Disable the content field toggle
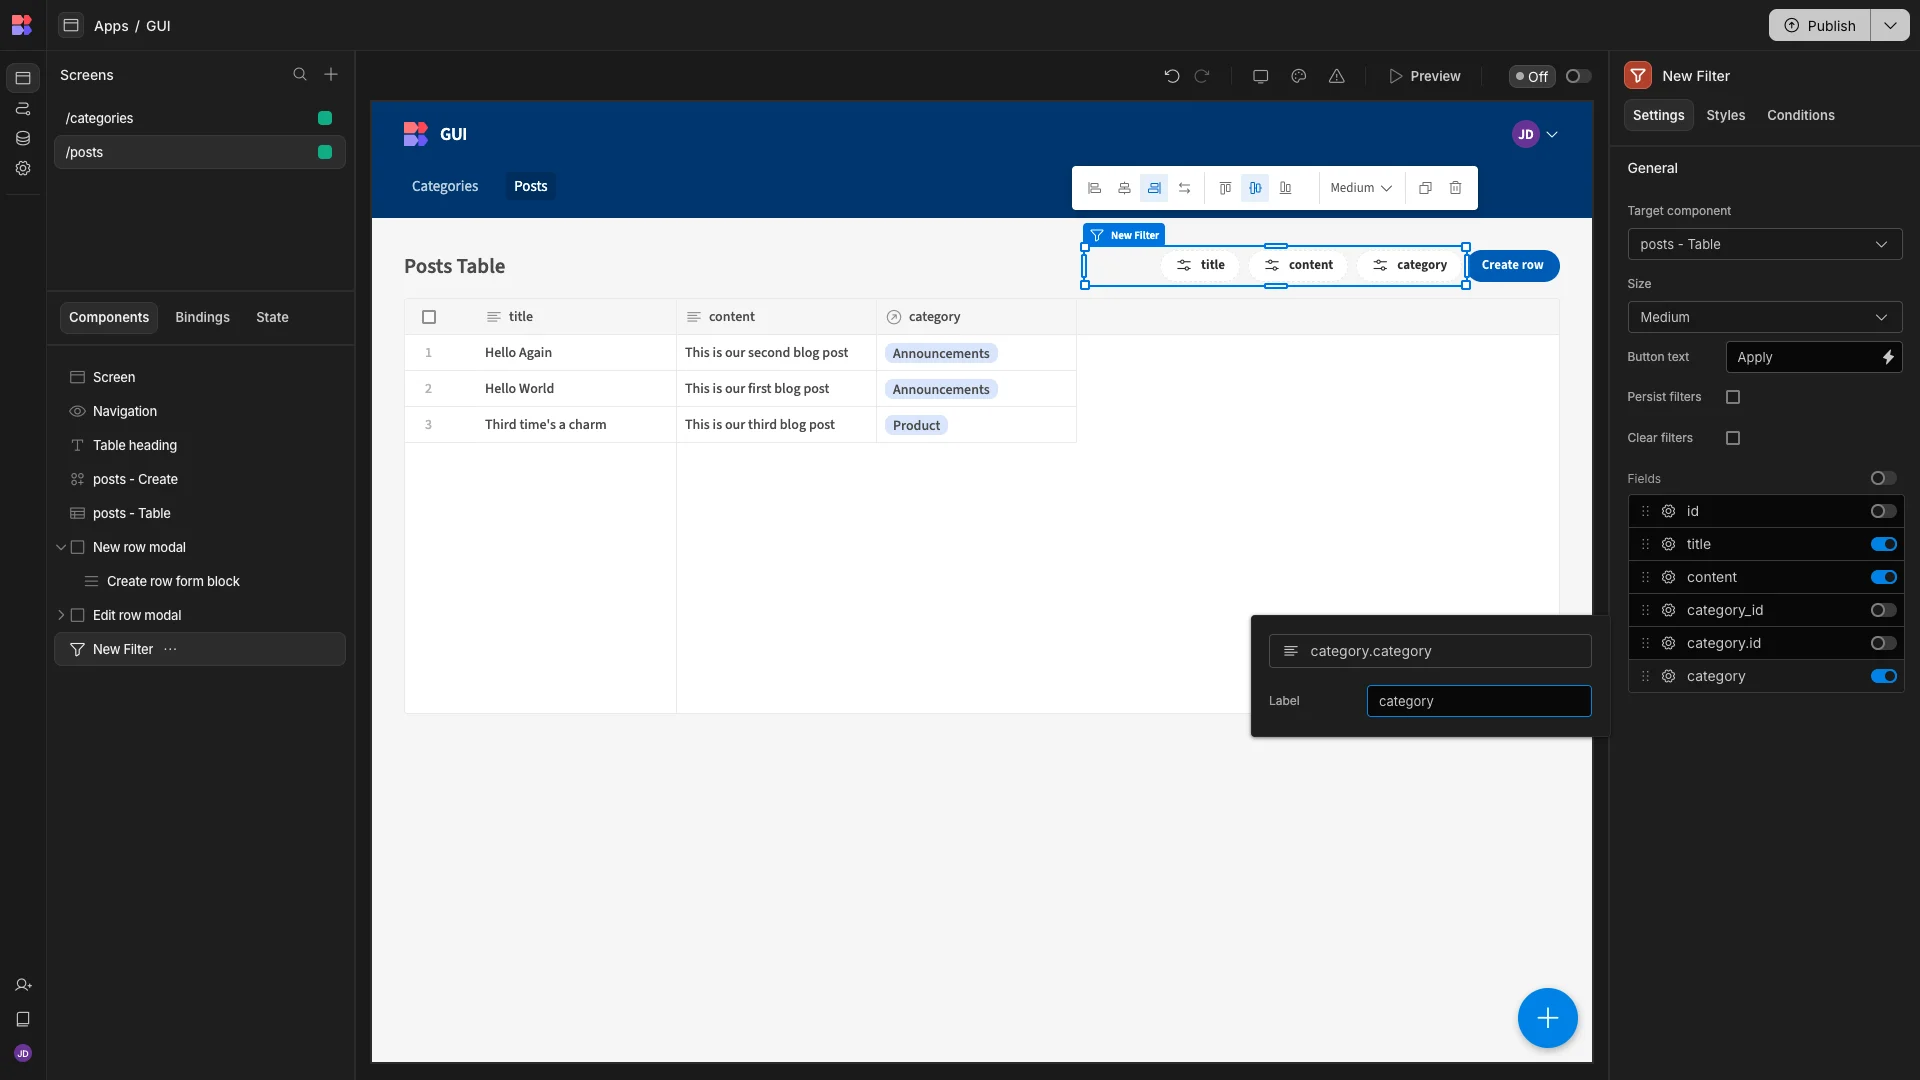The width and height of the screenshot is (1920, 1080). [1883, 577]
